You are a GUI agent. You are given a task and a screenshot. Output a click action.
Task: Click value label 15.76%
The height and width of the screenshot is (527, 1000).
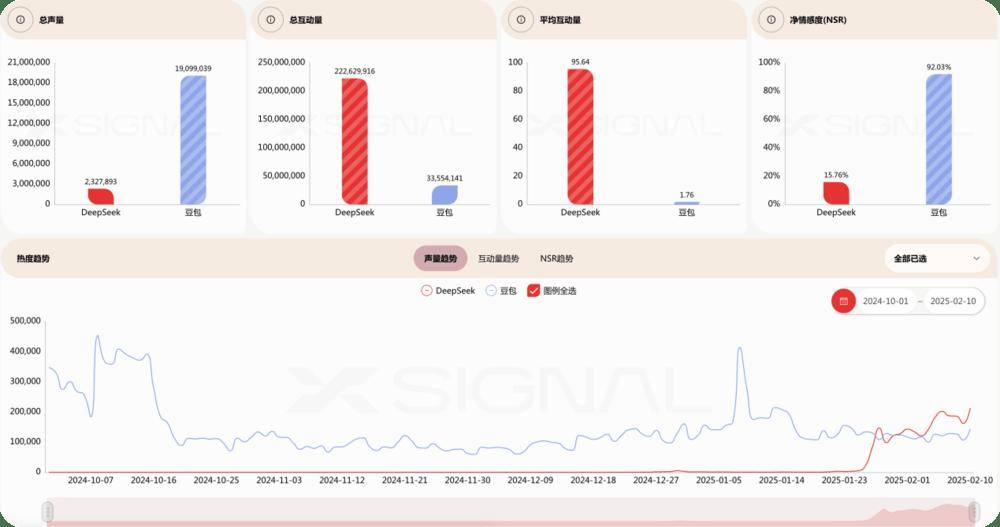(836, 175)
